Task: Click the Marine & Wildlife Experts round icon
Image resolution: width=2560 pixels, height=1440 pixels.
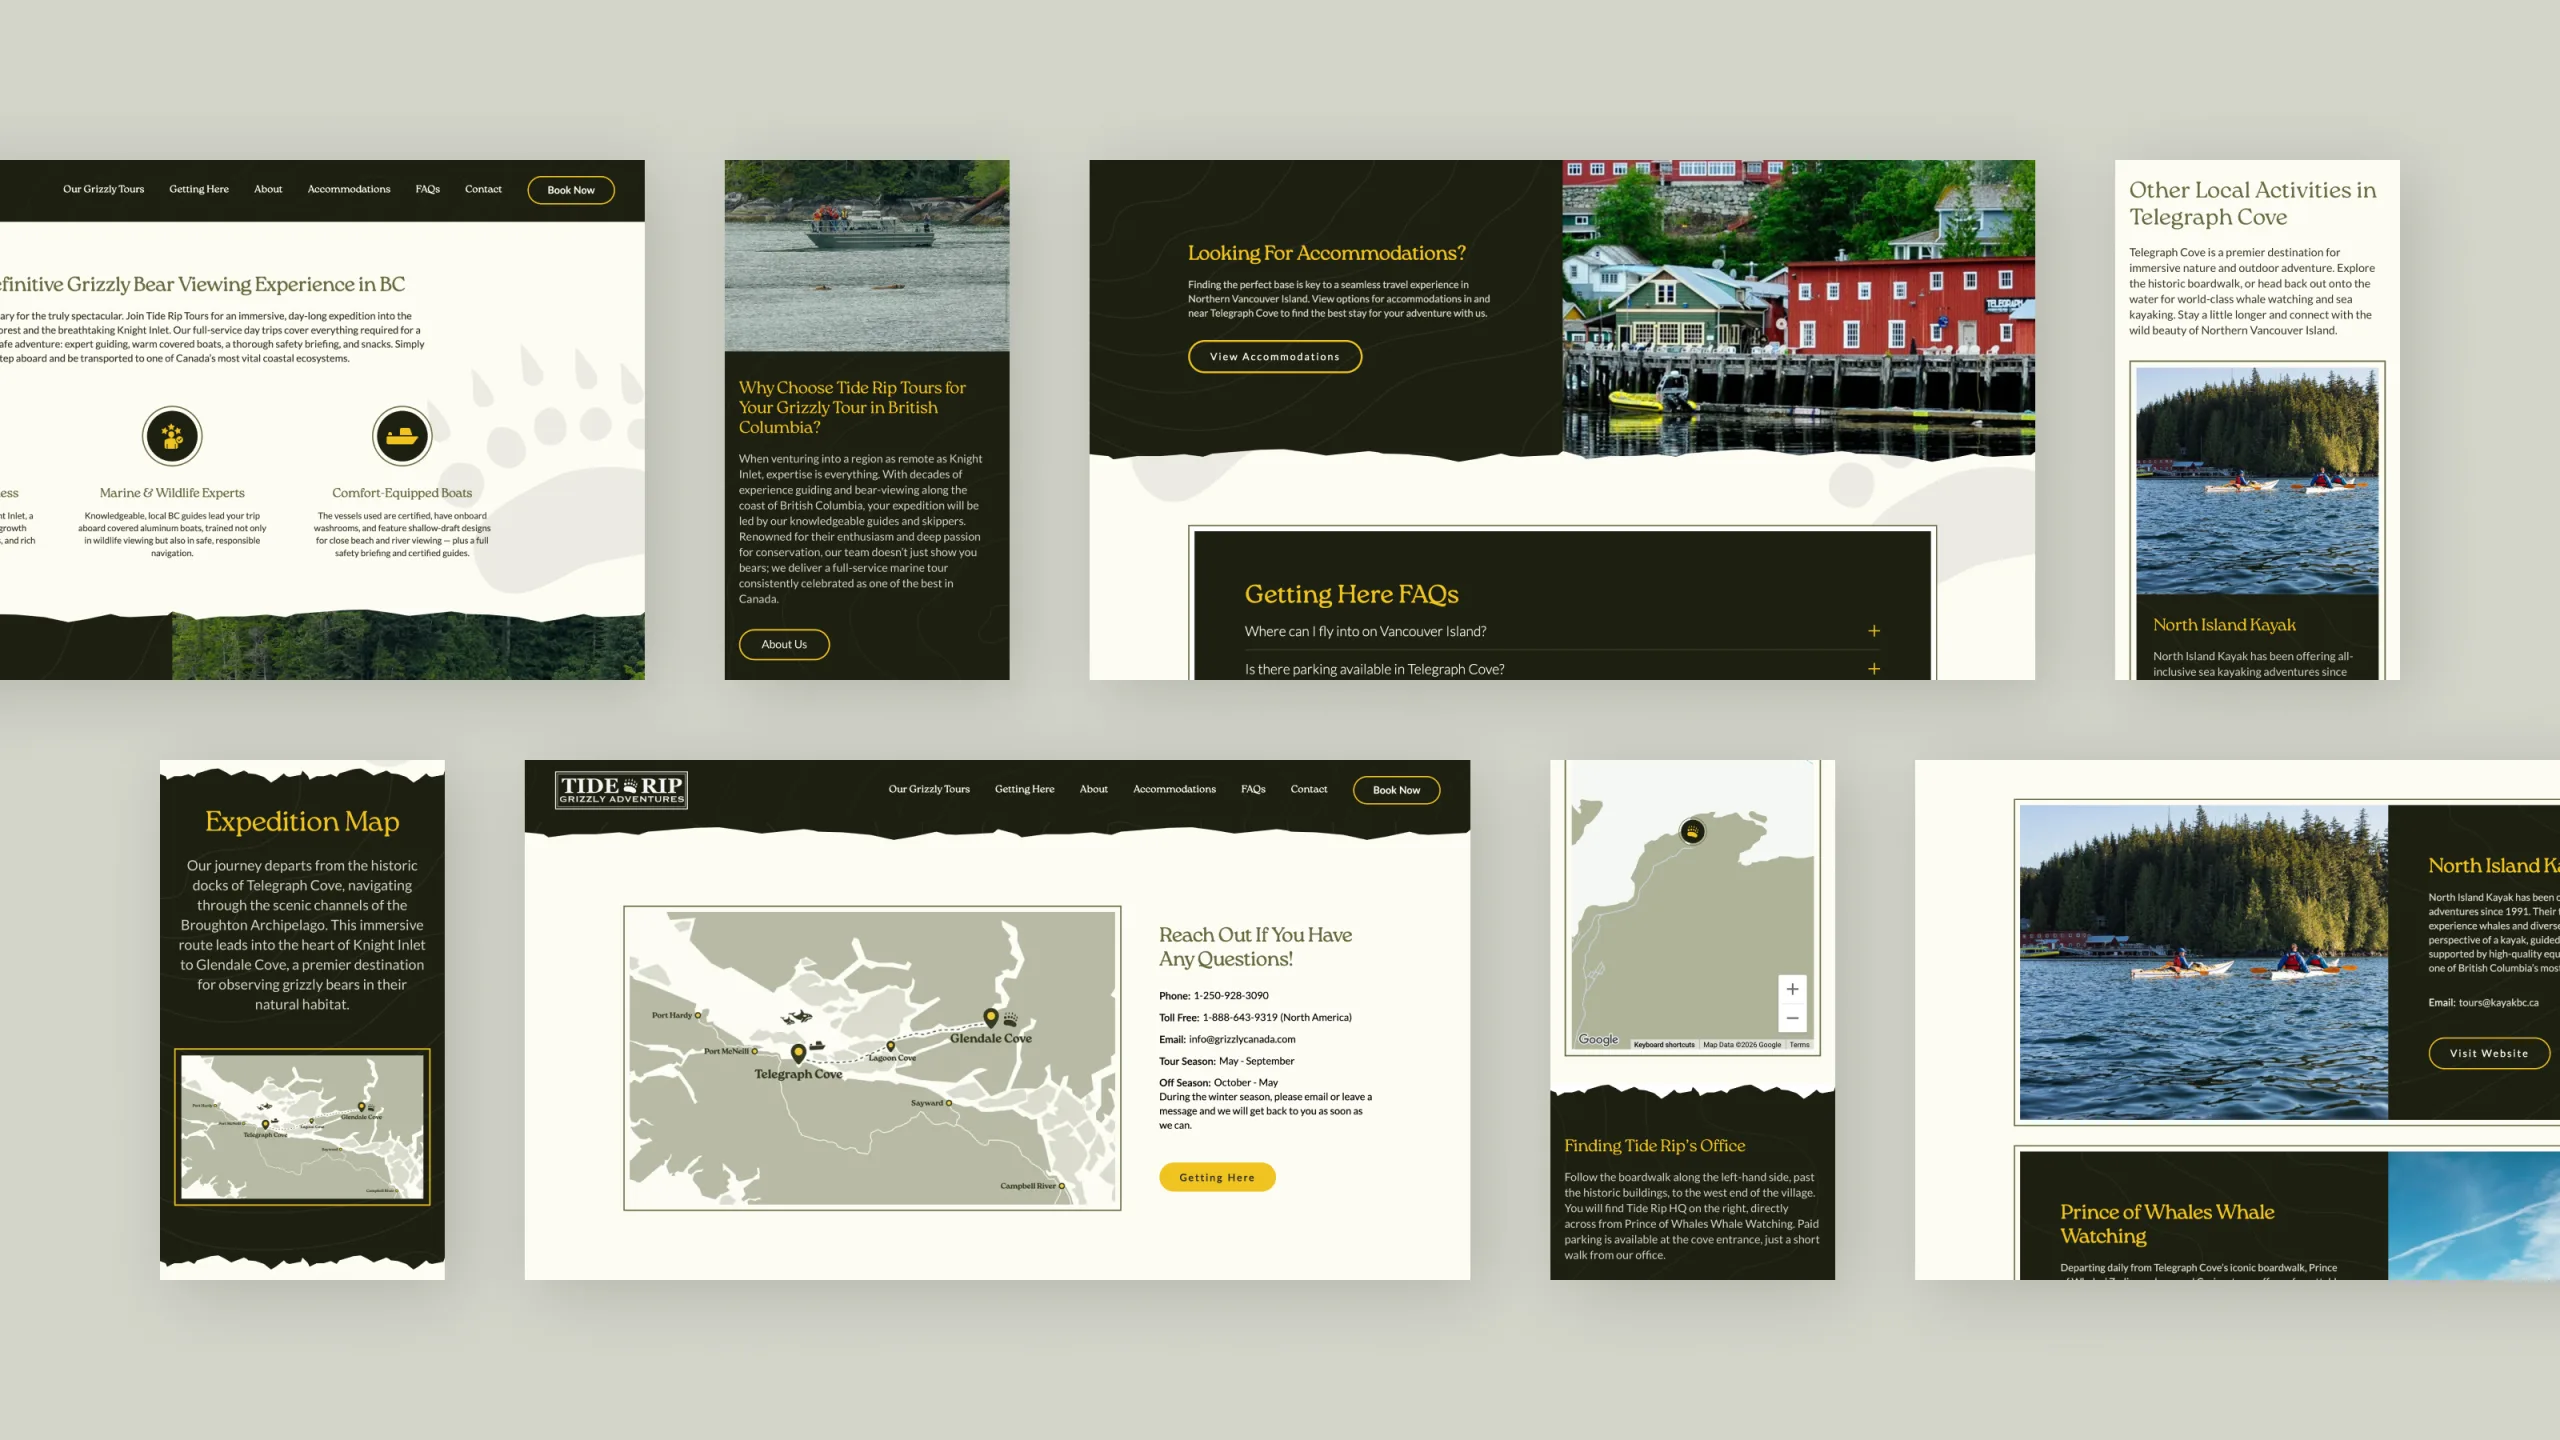Action: point(172,436)
